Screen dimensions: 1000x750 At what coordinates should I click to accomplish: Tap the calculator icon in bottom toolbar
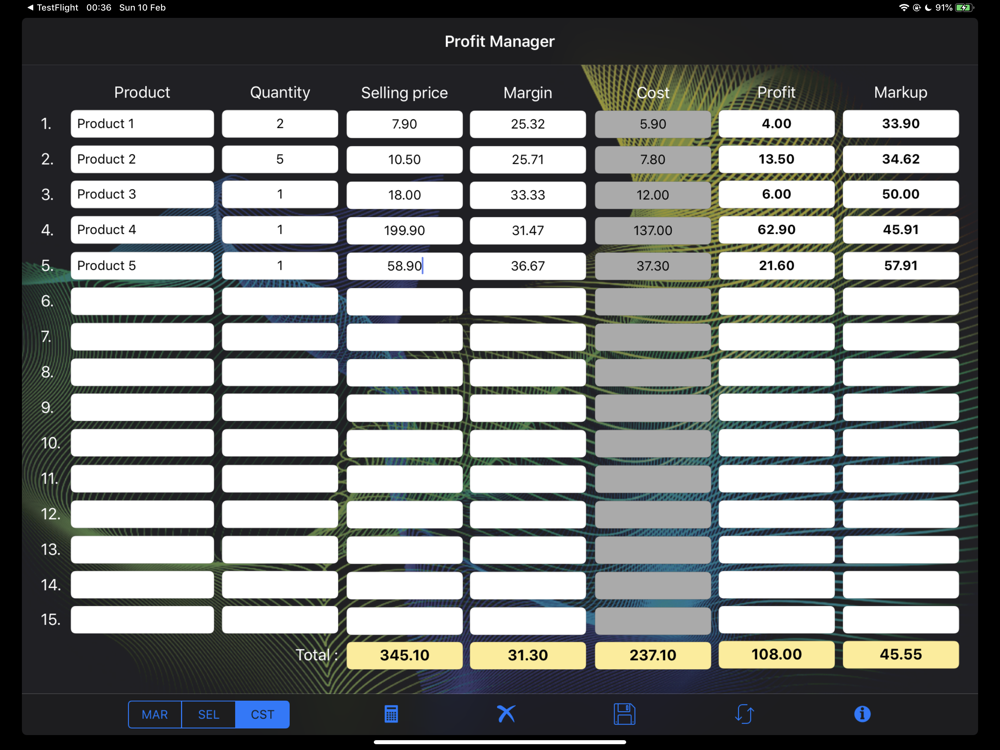click(x=391, y=714)
